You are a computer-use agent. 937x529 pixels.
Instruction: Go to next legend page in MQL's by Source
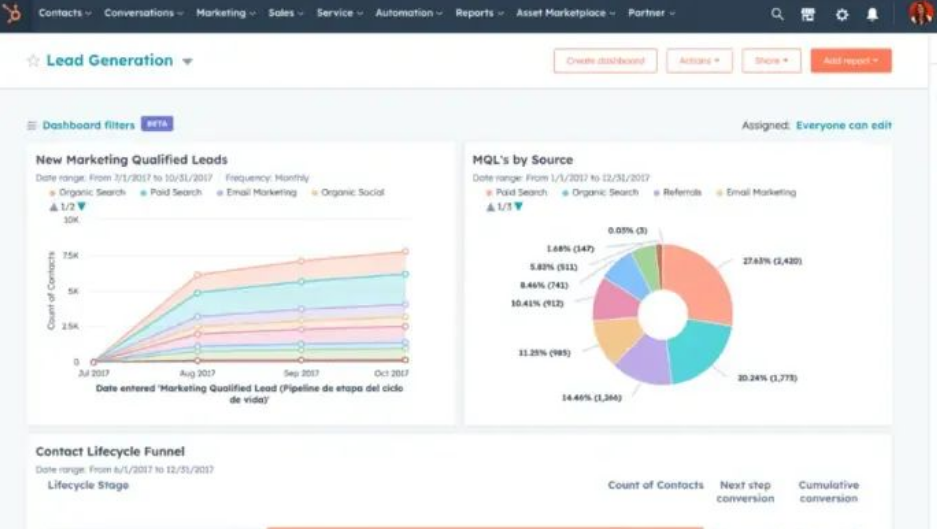coord(518,207)
